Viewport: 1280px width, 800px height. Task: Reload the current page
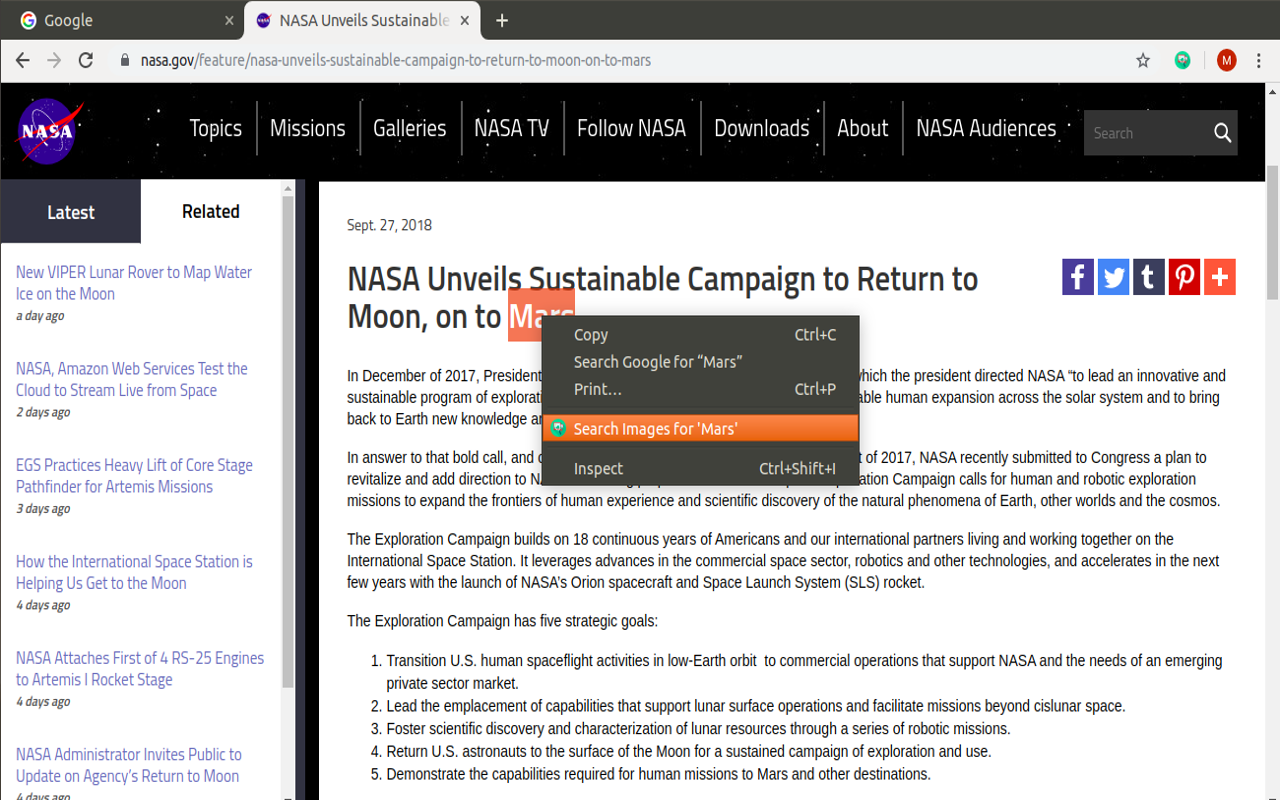pyautogui.click(x=86, y=60)
